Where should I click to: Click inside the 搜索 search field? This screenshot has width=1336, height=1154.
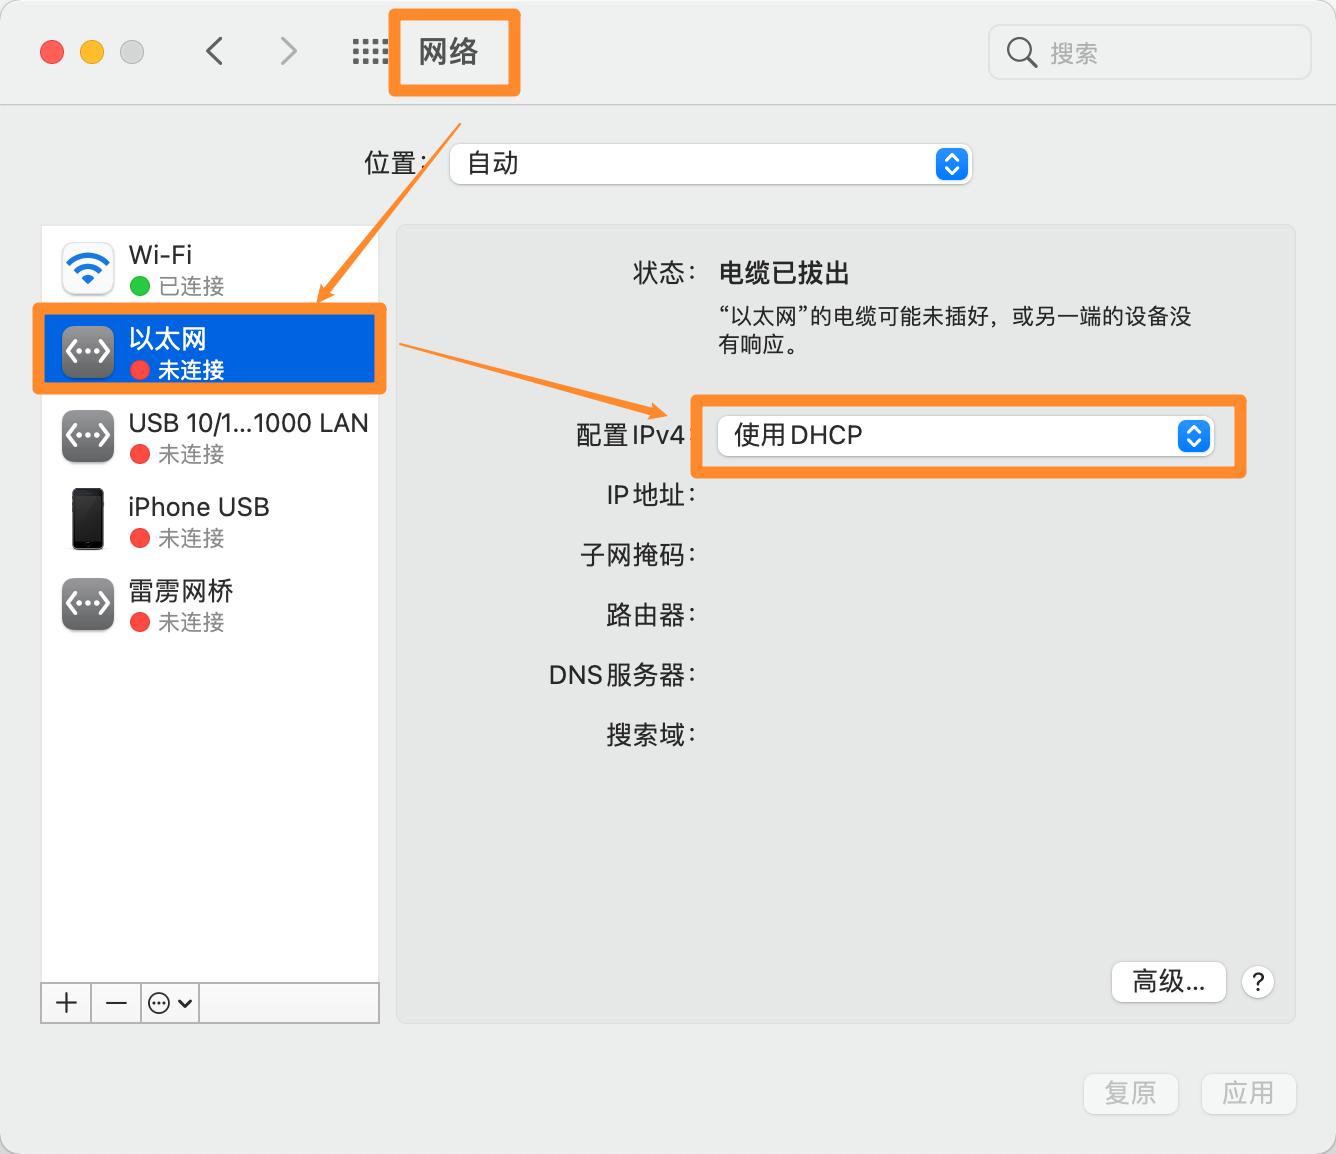(x=1150, y=52)
